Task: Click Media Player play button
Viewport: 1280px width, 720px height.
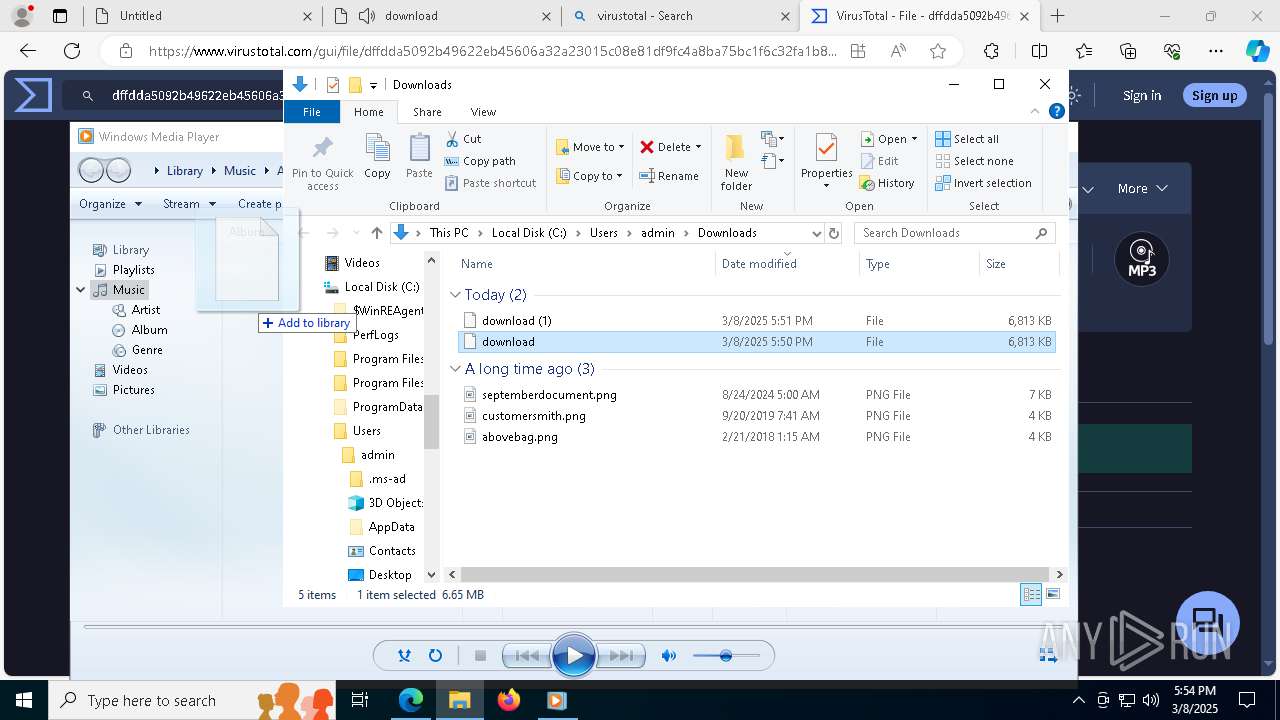Action: click(573, 656)
